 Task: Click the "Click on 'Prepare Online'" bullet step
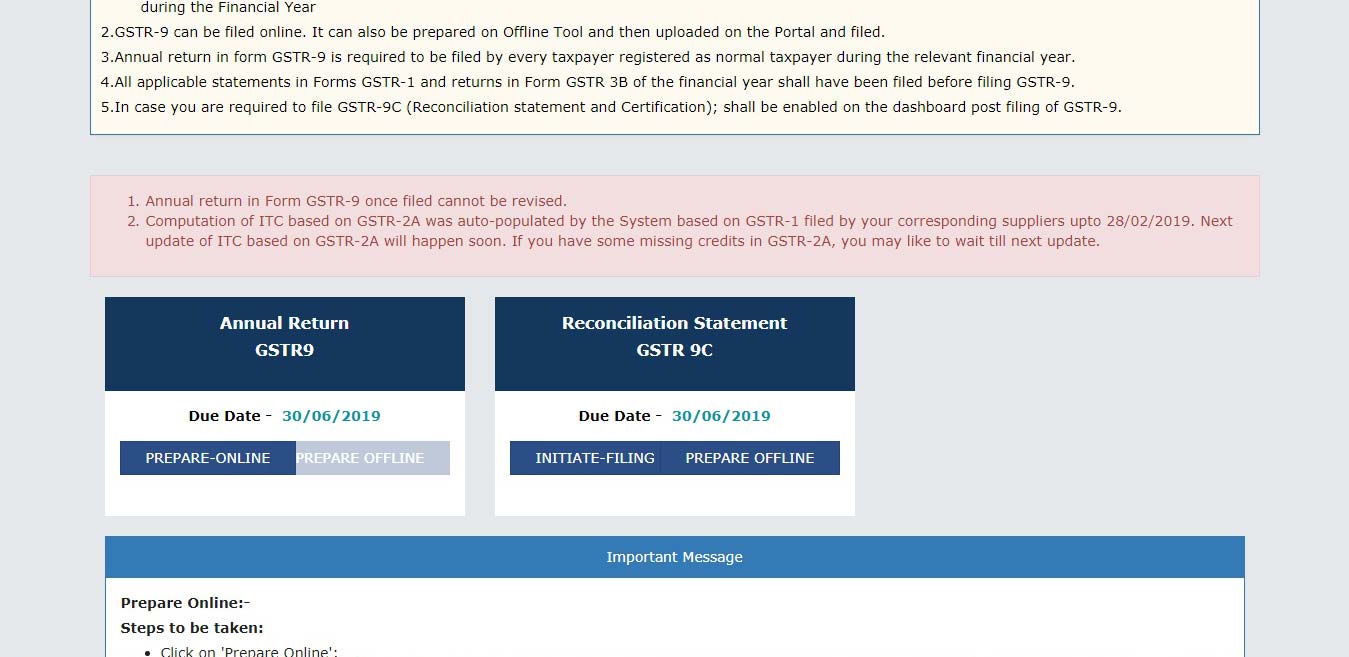pyautogui.click(x=249, y=651)
